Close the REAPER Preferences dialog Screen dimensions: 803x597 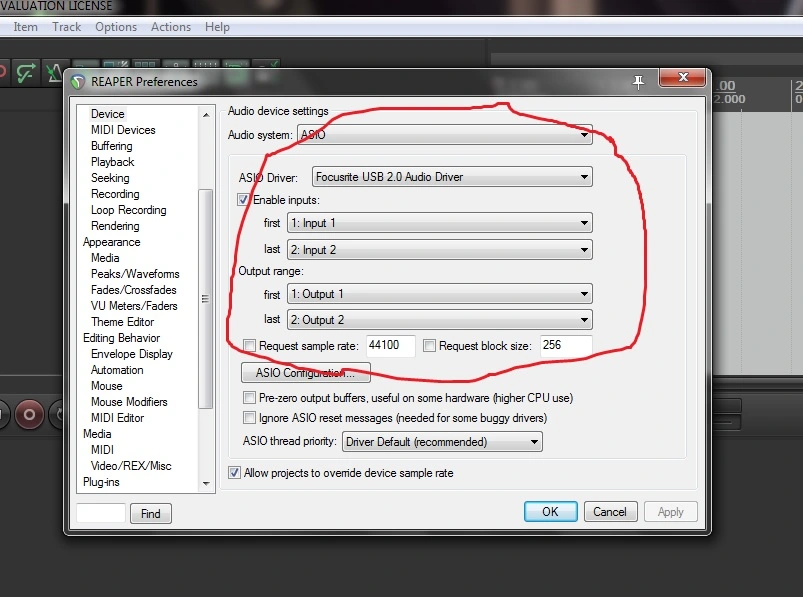683,77
